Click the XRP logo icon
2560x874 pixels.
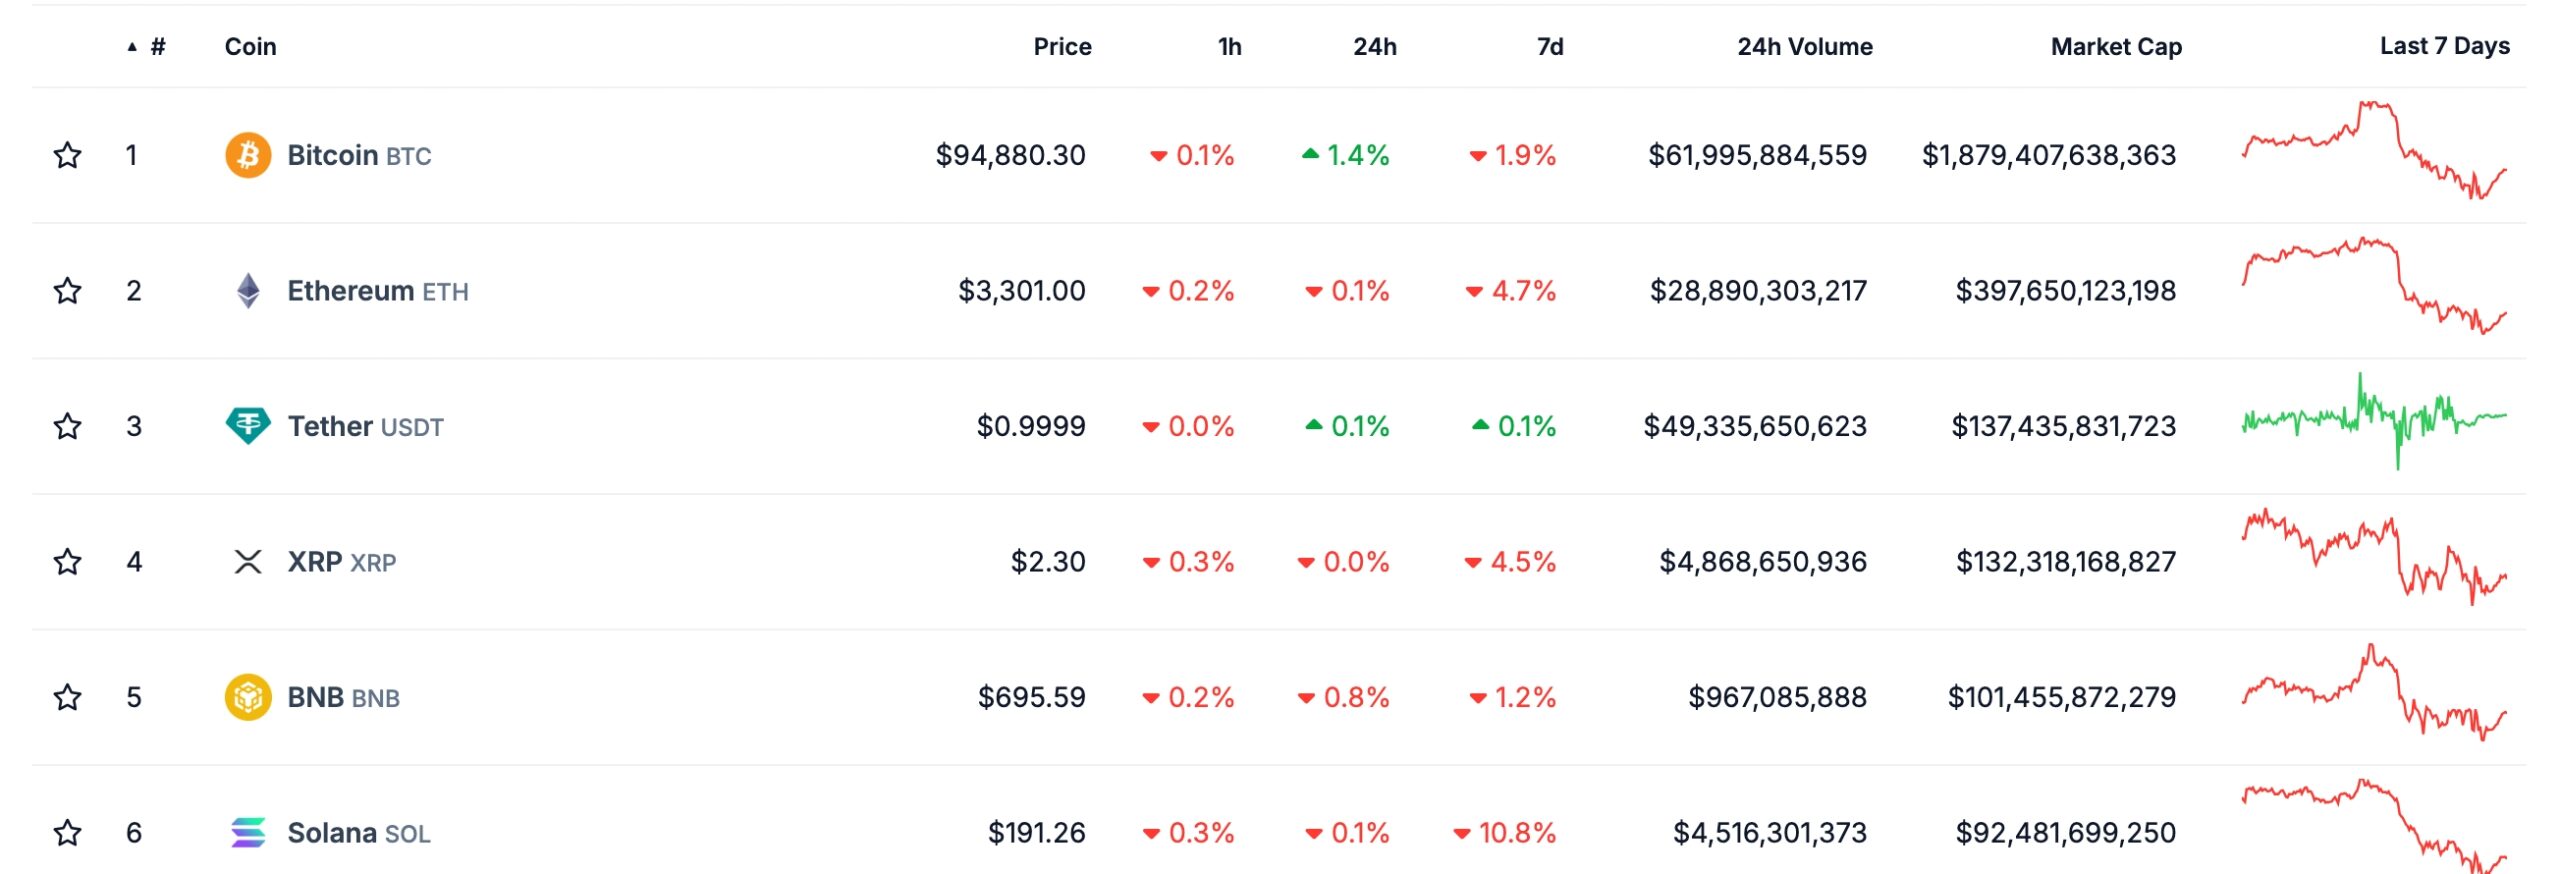click(x=248, y=562)
